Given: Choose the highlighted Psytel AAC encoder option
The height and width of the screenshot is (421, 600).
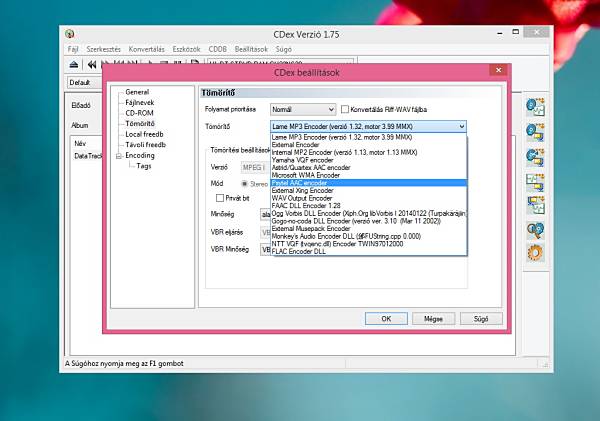Looking at the screenshot, I should (x=368, y=183).
